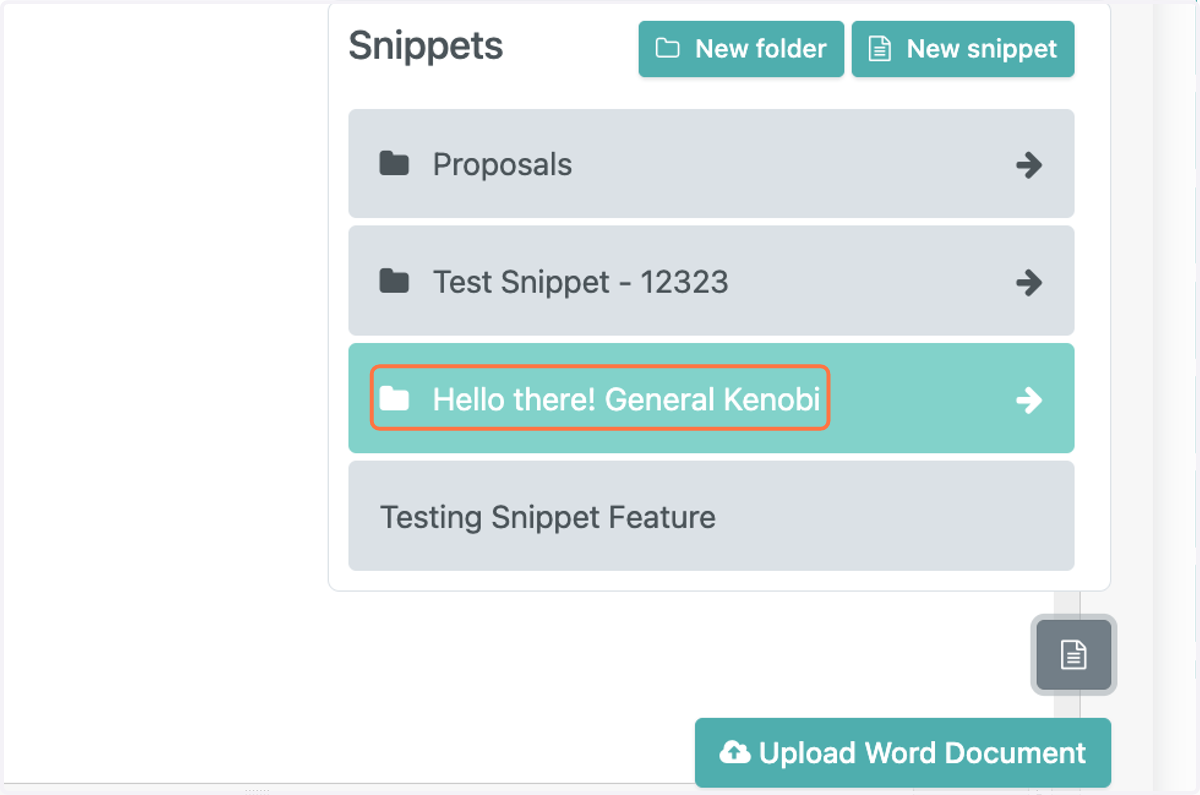
Task: Click folder icon beside Hello there! General Kenobi
Action: pos(394,399)
